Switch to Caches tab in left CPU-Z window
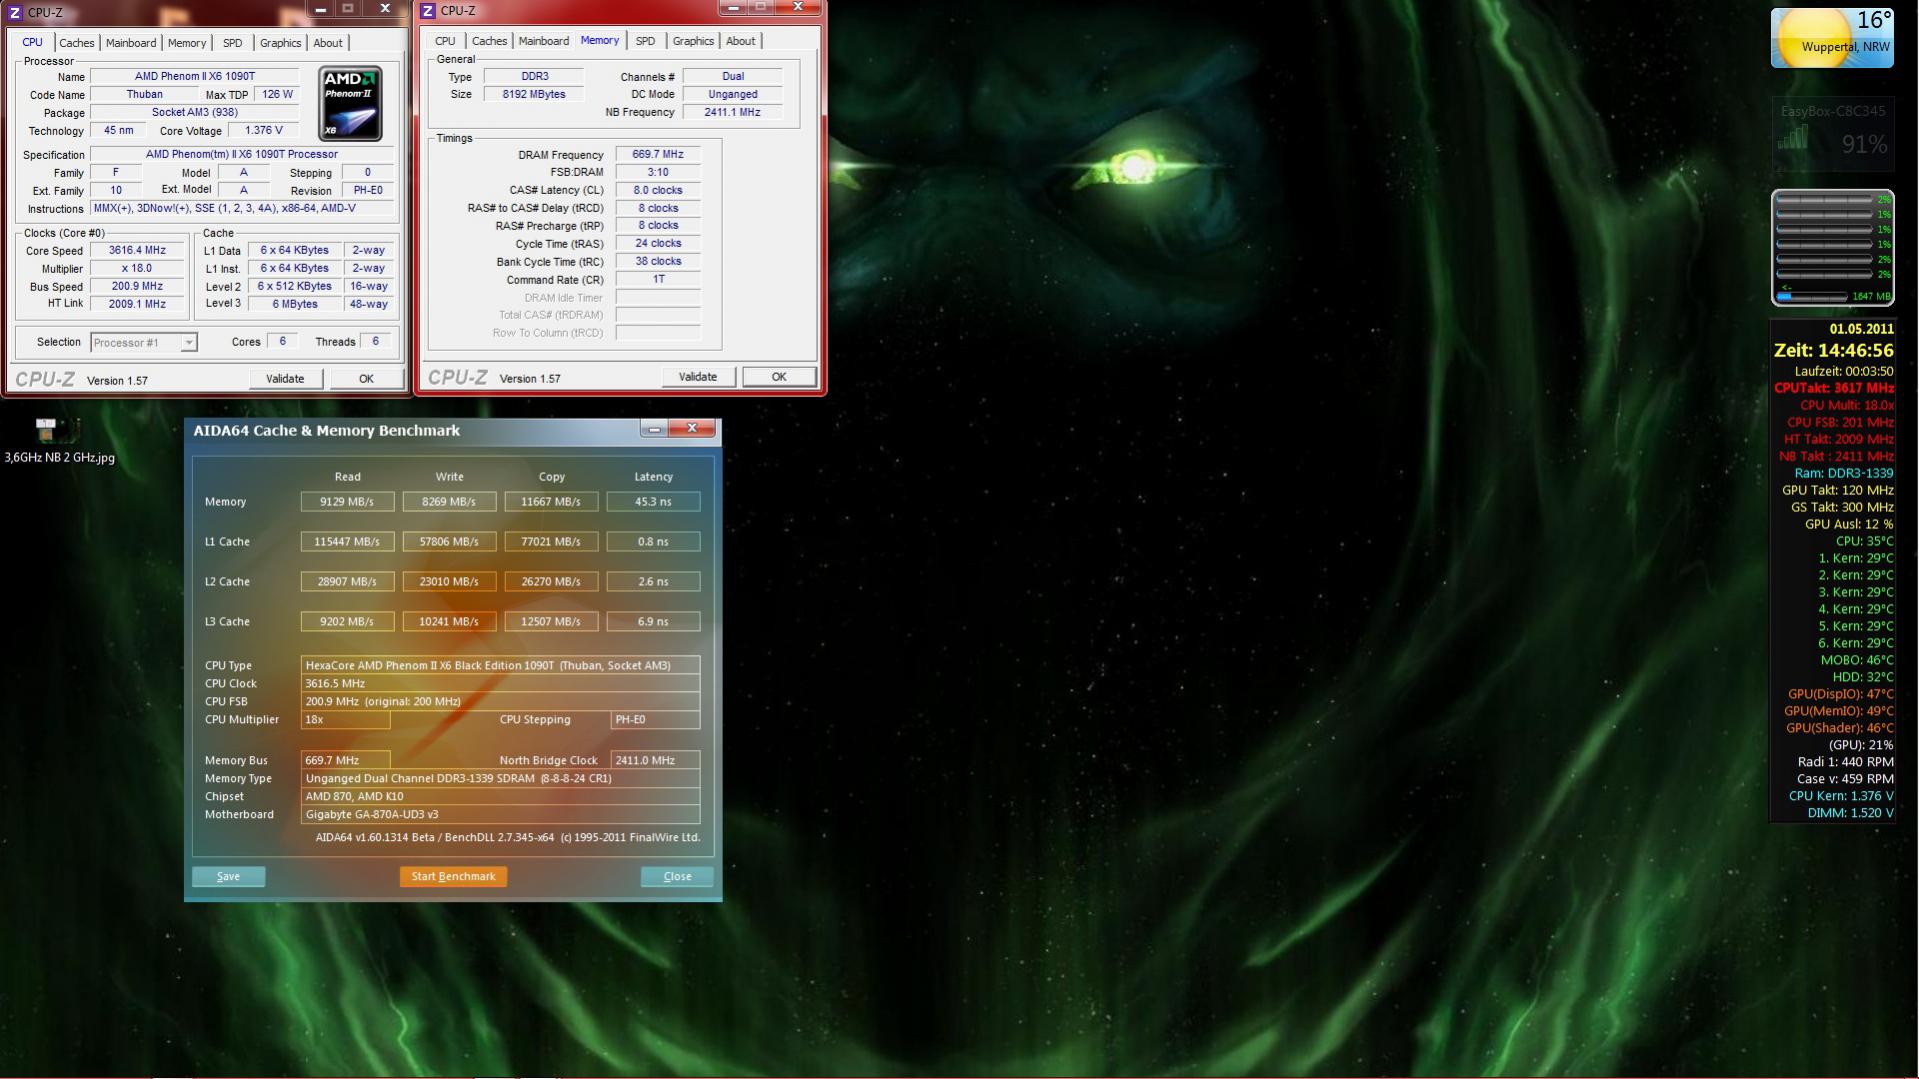The width and height of the screenshot is (1919, 1079). pos(76,43)
